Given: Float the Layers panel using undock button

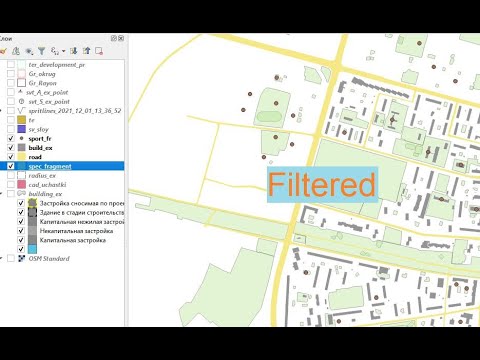Looking at the screenshot, I should (x=114, y=38).
